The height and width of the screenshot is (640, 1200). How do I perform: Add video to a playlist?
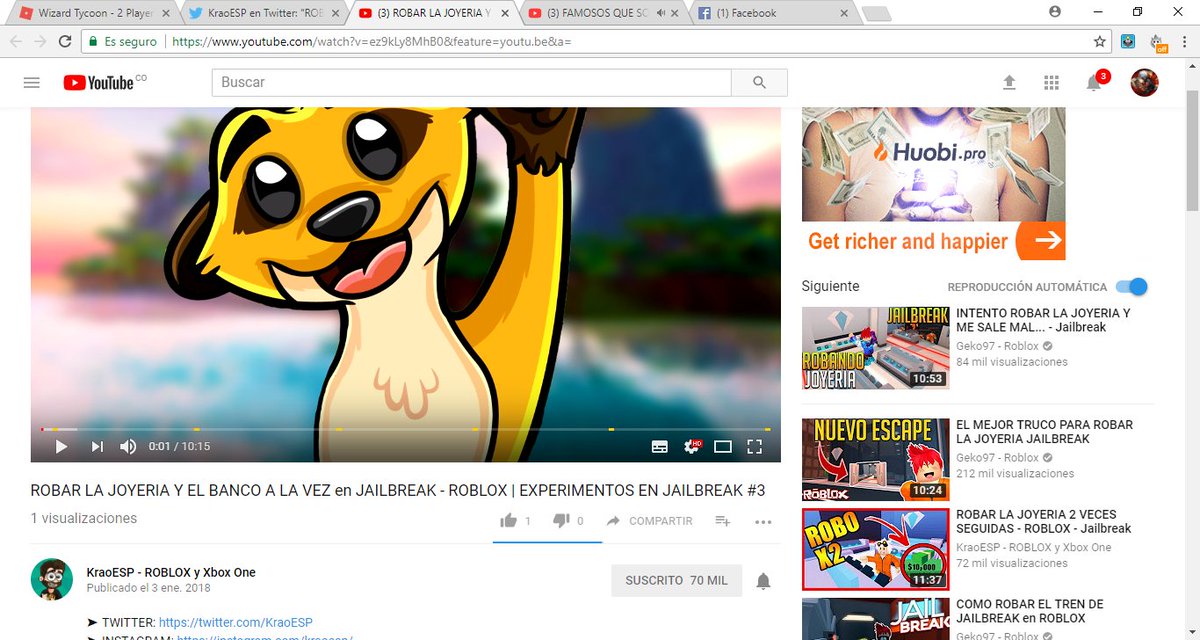pos(723,521)
